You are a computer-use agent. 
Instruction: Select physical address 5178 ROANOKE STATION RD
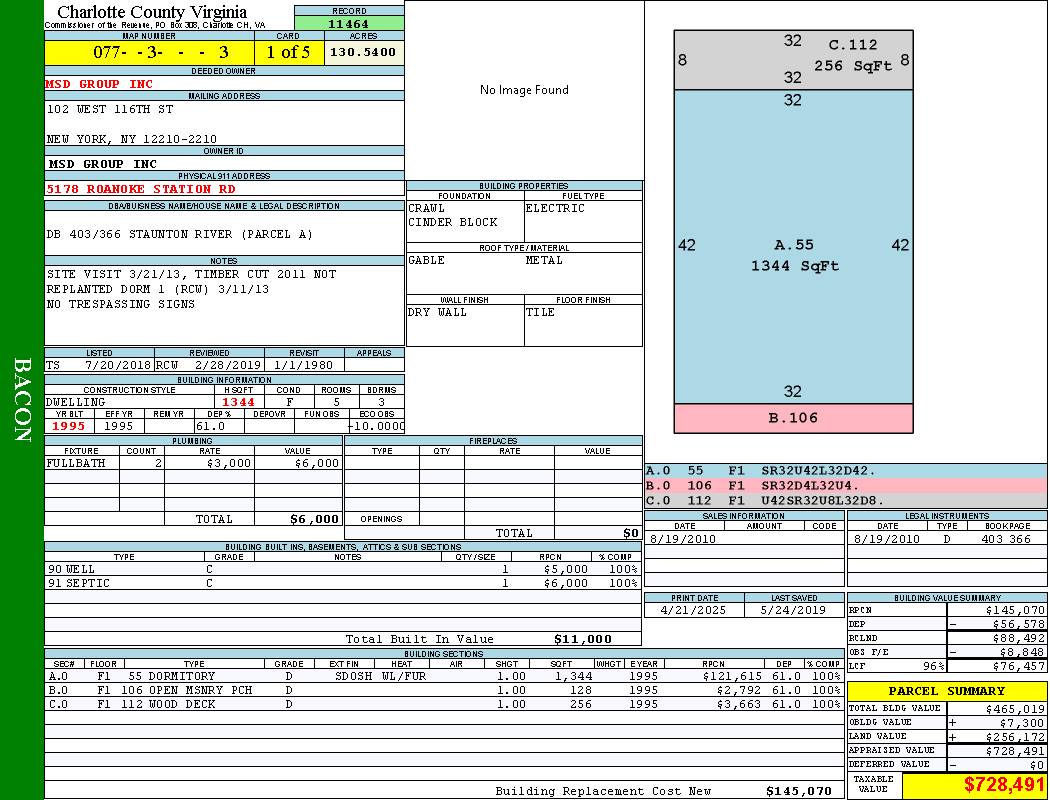pos(141,189)
